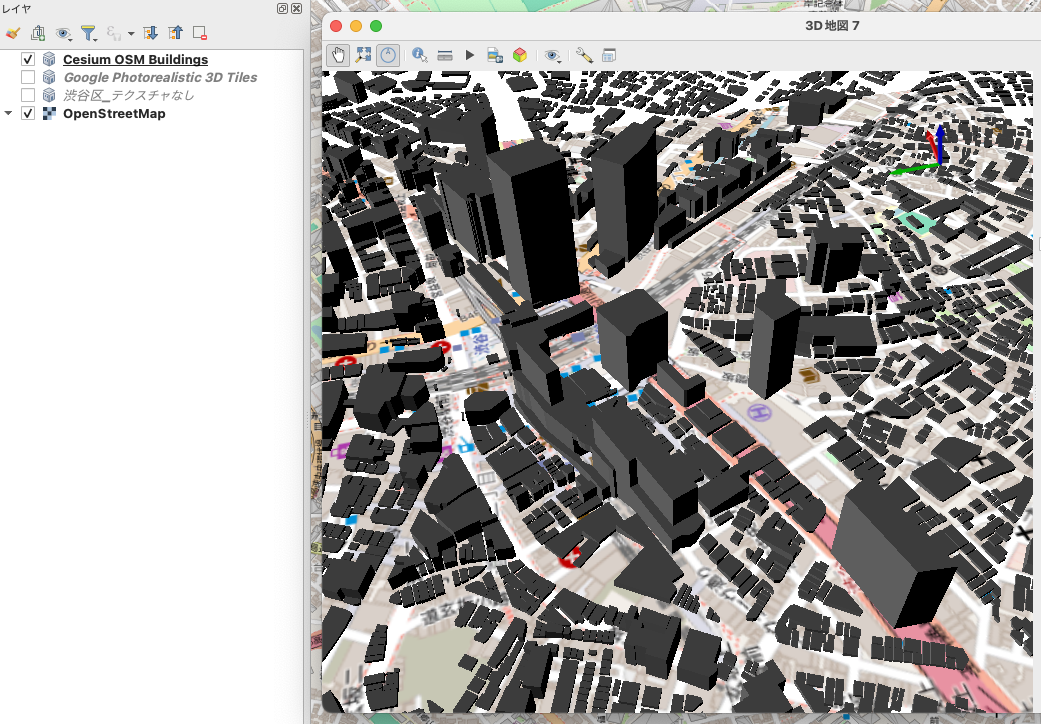This screenshot has height=724, width=1041.
Task: Select the measurement tool
Action: pyautogui.click(x=446, y=55)
